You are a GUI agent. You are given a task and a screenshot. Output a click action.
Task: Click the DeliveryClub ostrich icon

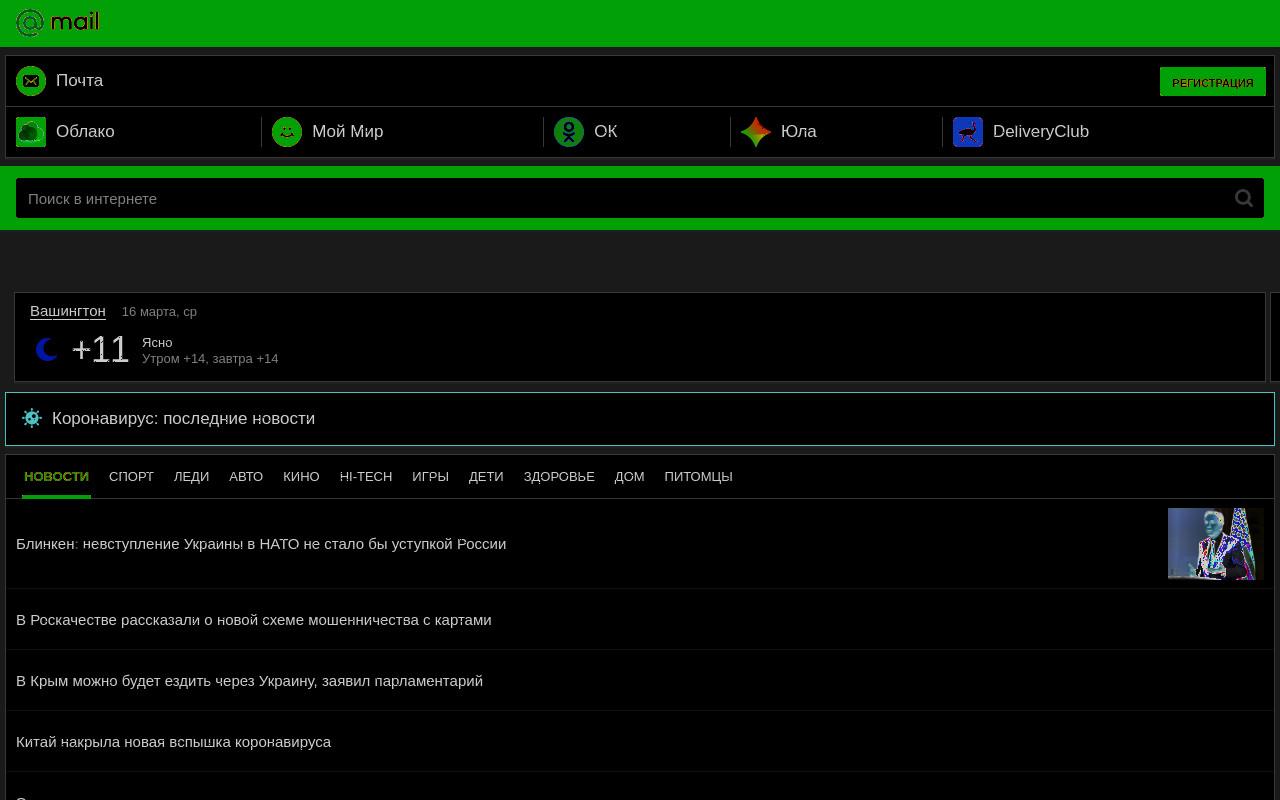tap(968, 132)
